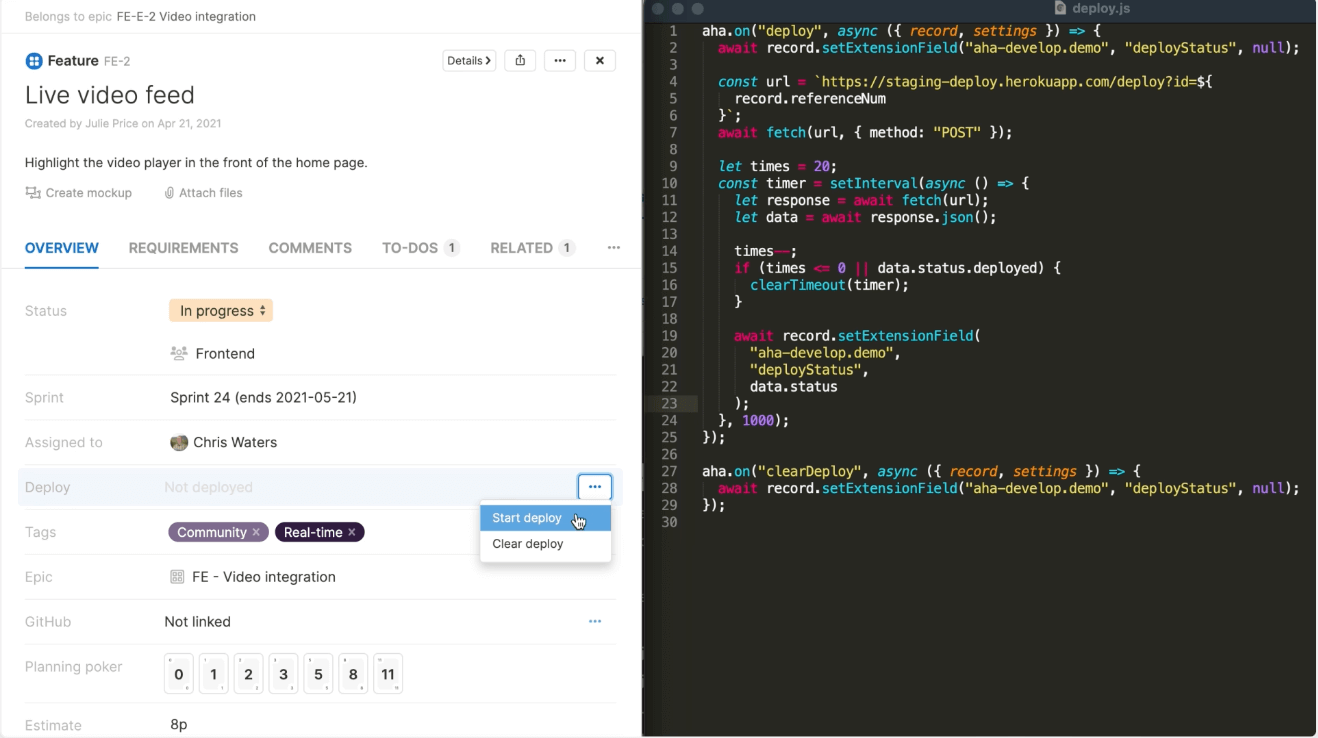This screenshot has height=738, width=1318.
Task: Click the share/export icon button
Action: (520, 61)
